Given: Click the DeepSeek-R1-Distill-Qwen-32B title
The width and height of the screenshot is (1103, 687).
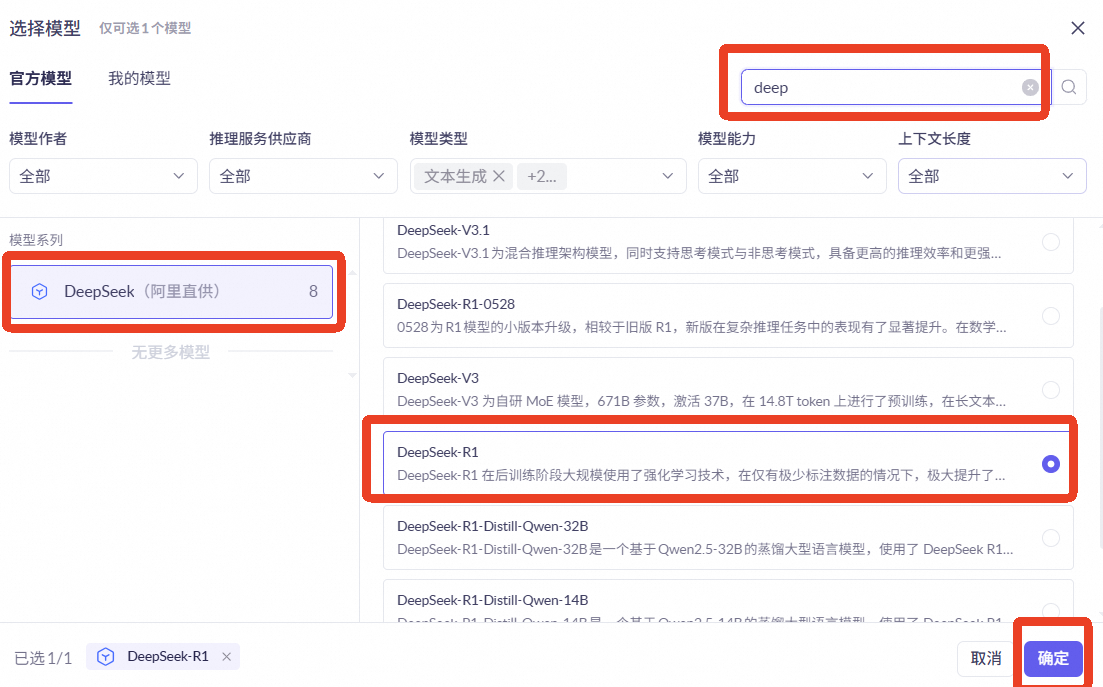Looking at the screenshot, I should (492, 526).
